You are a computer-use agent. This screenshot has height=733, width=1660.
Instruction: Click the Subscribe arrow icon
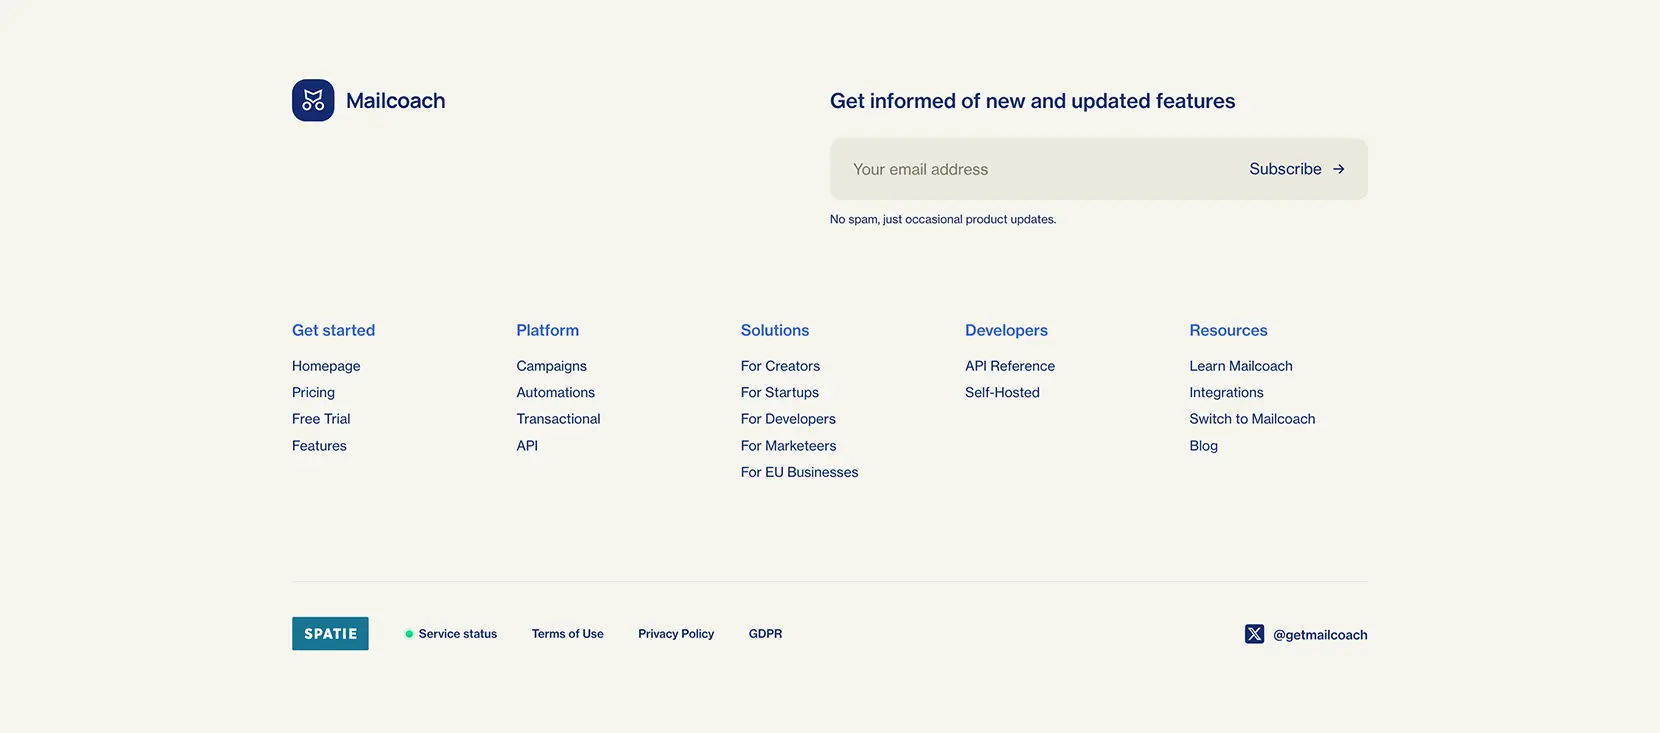click(1338, 169)
